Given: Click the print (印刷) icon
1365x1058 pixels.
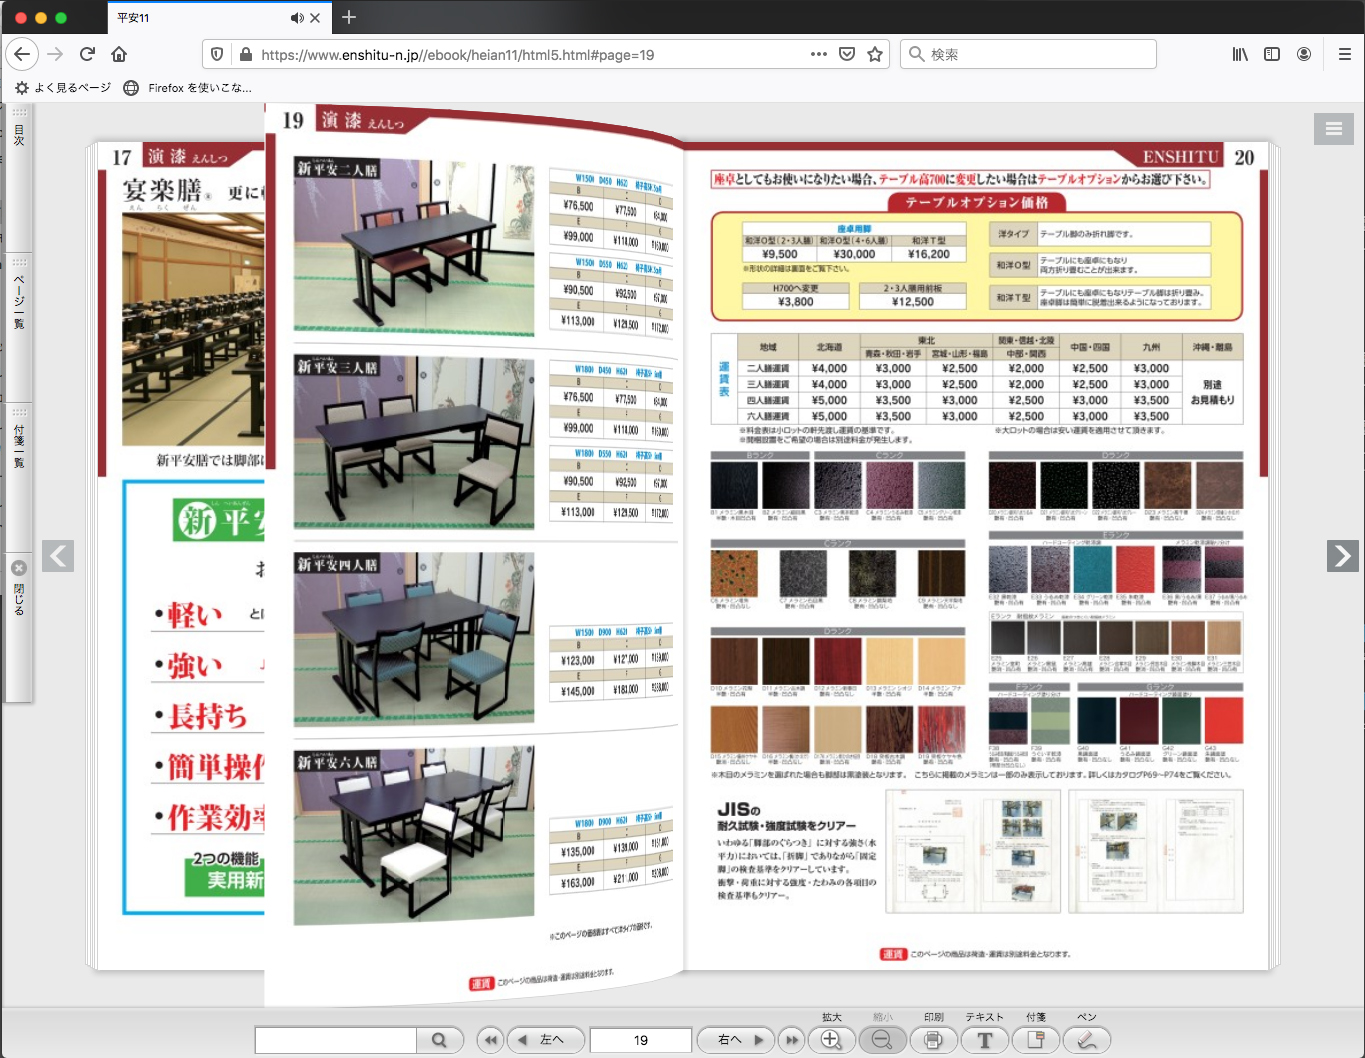Looking at the screenshot, I should [933, 1040].
